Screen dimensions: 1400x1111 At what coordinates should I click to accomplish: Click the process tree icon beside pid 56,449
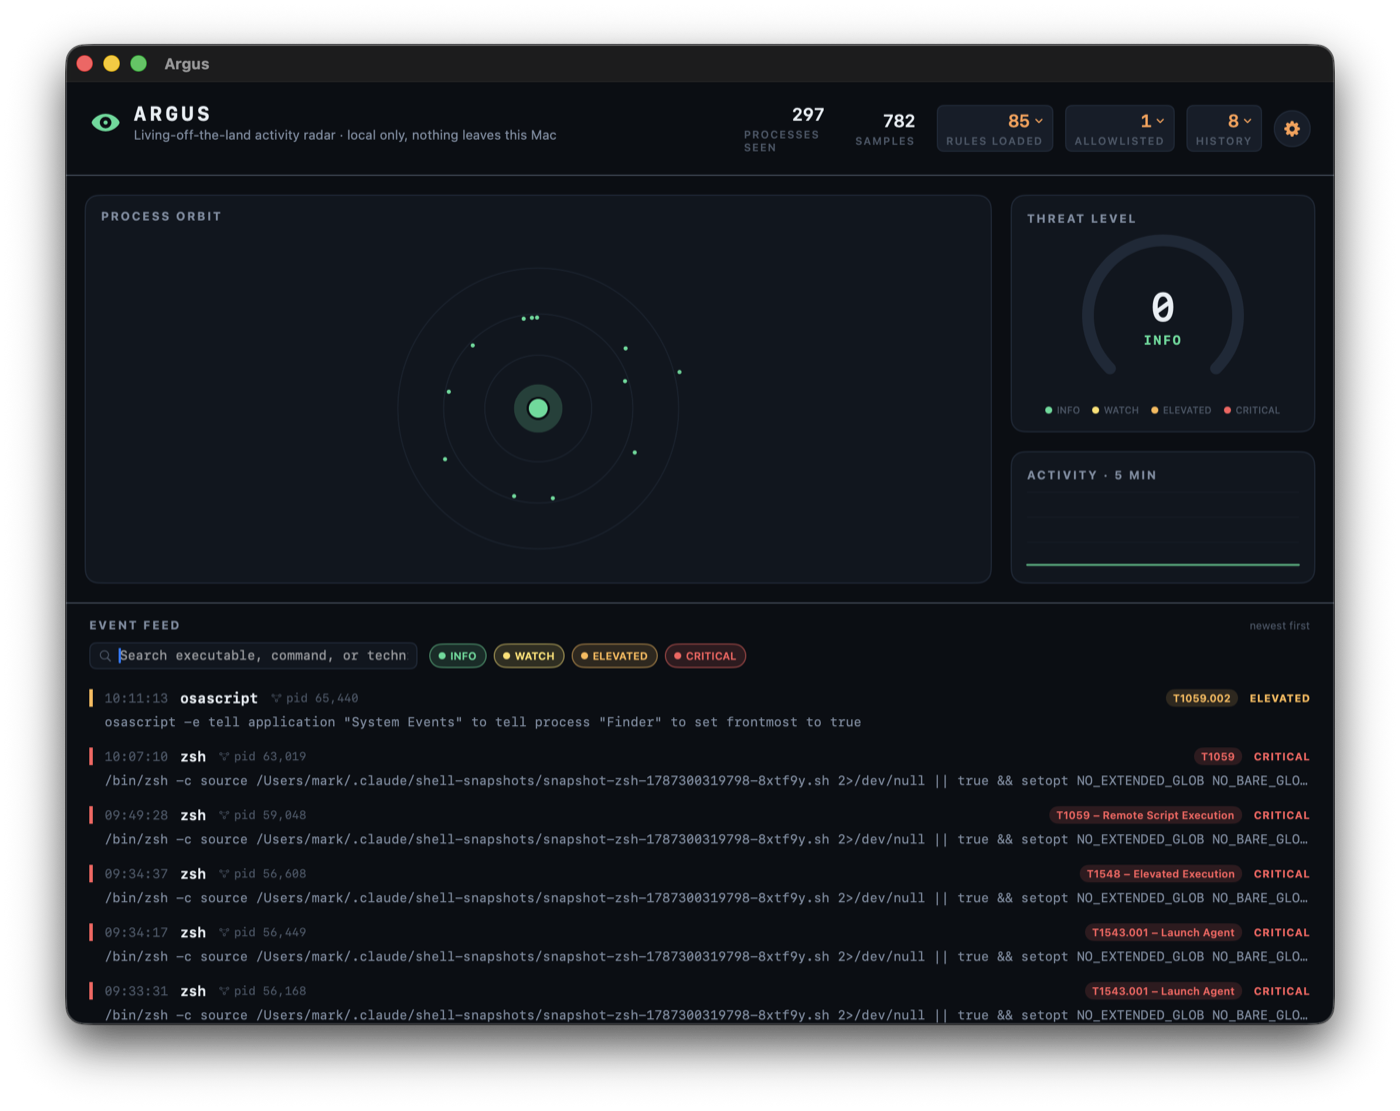click(x=224, y=933)
